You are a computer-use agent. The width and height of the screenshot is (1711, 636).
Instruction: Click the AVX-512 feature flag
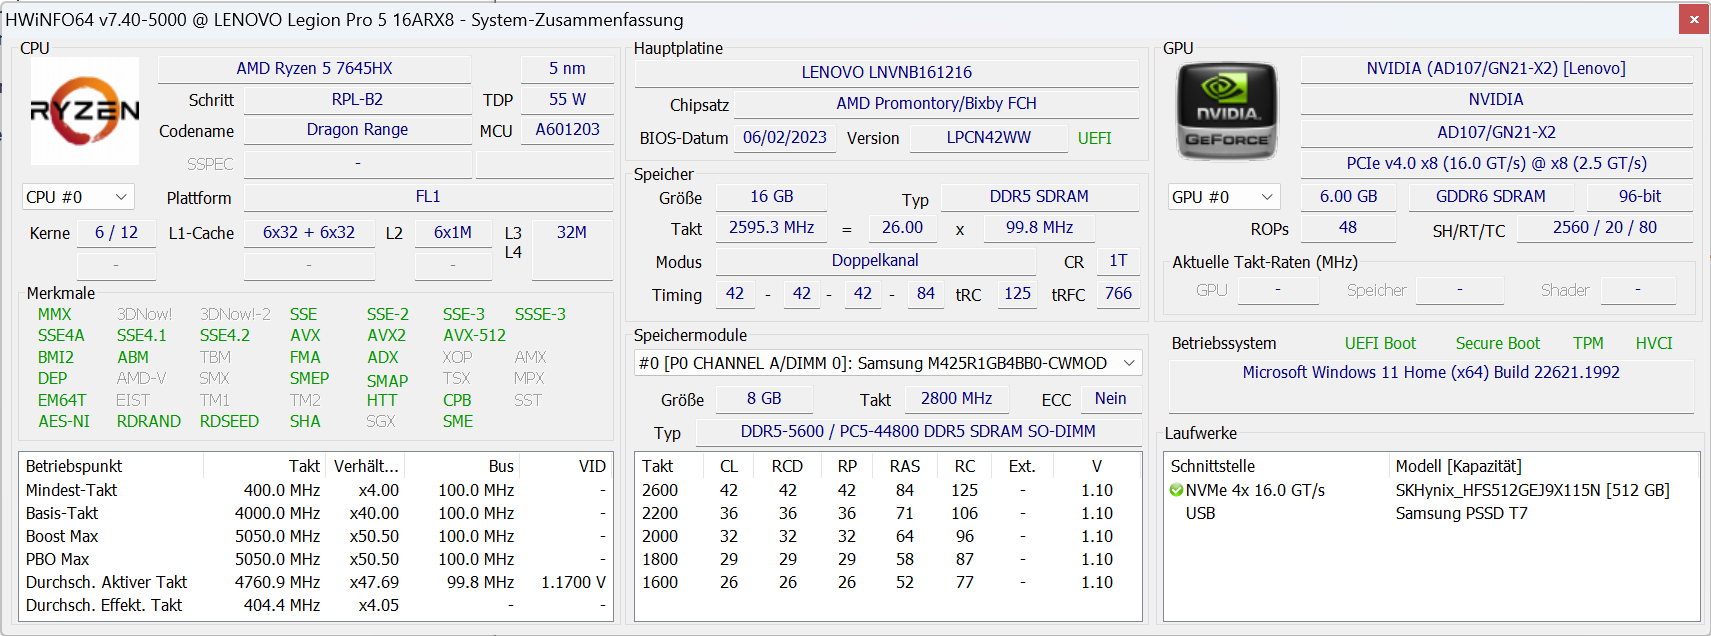point(475,335)
